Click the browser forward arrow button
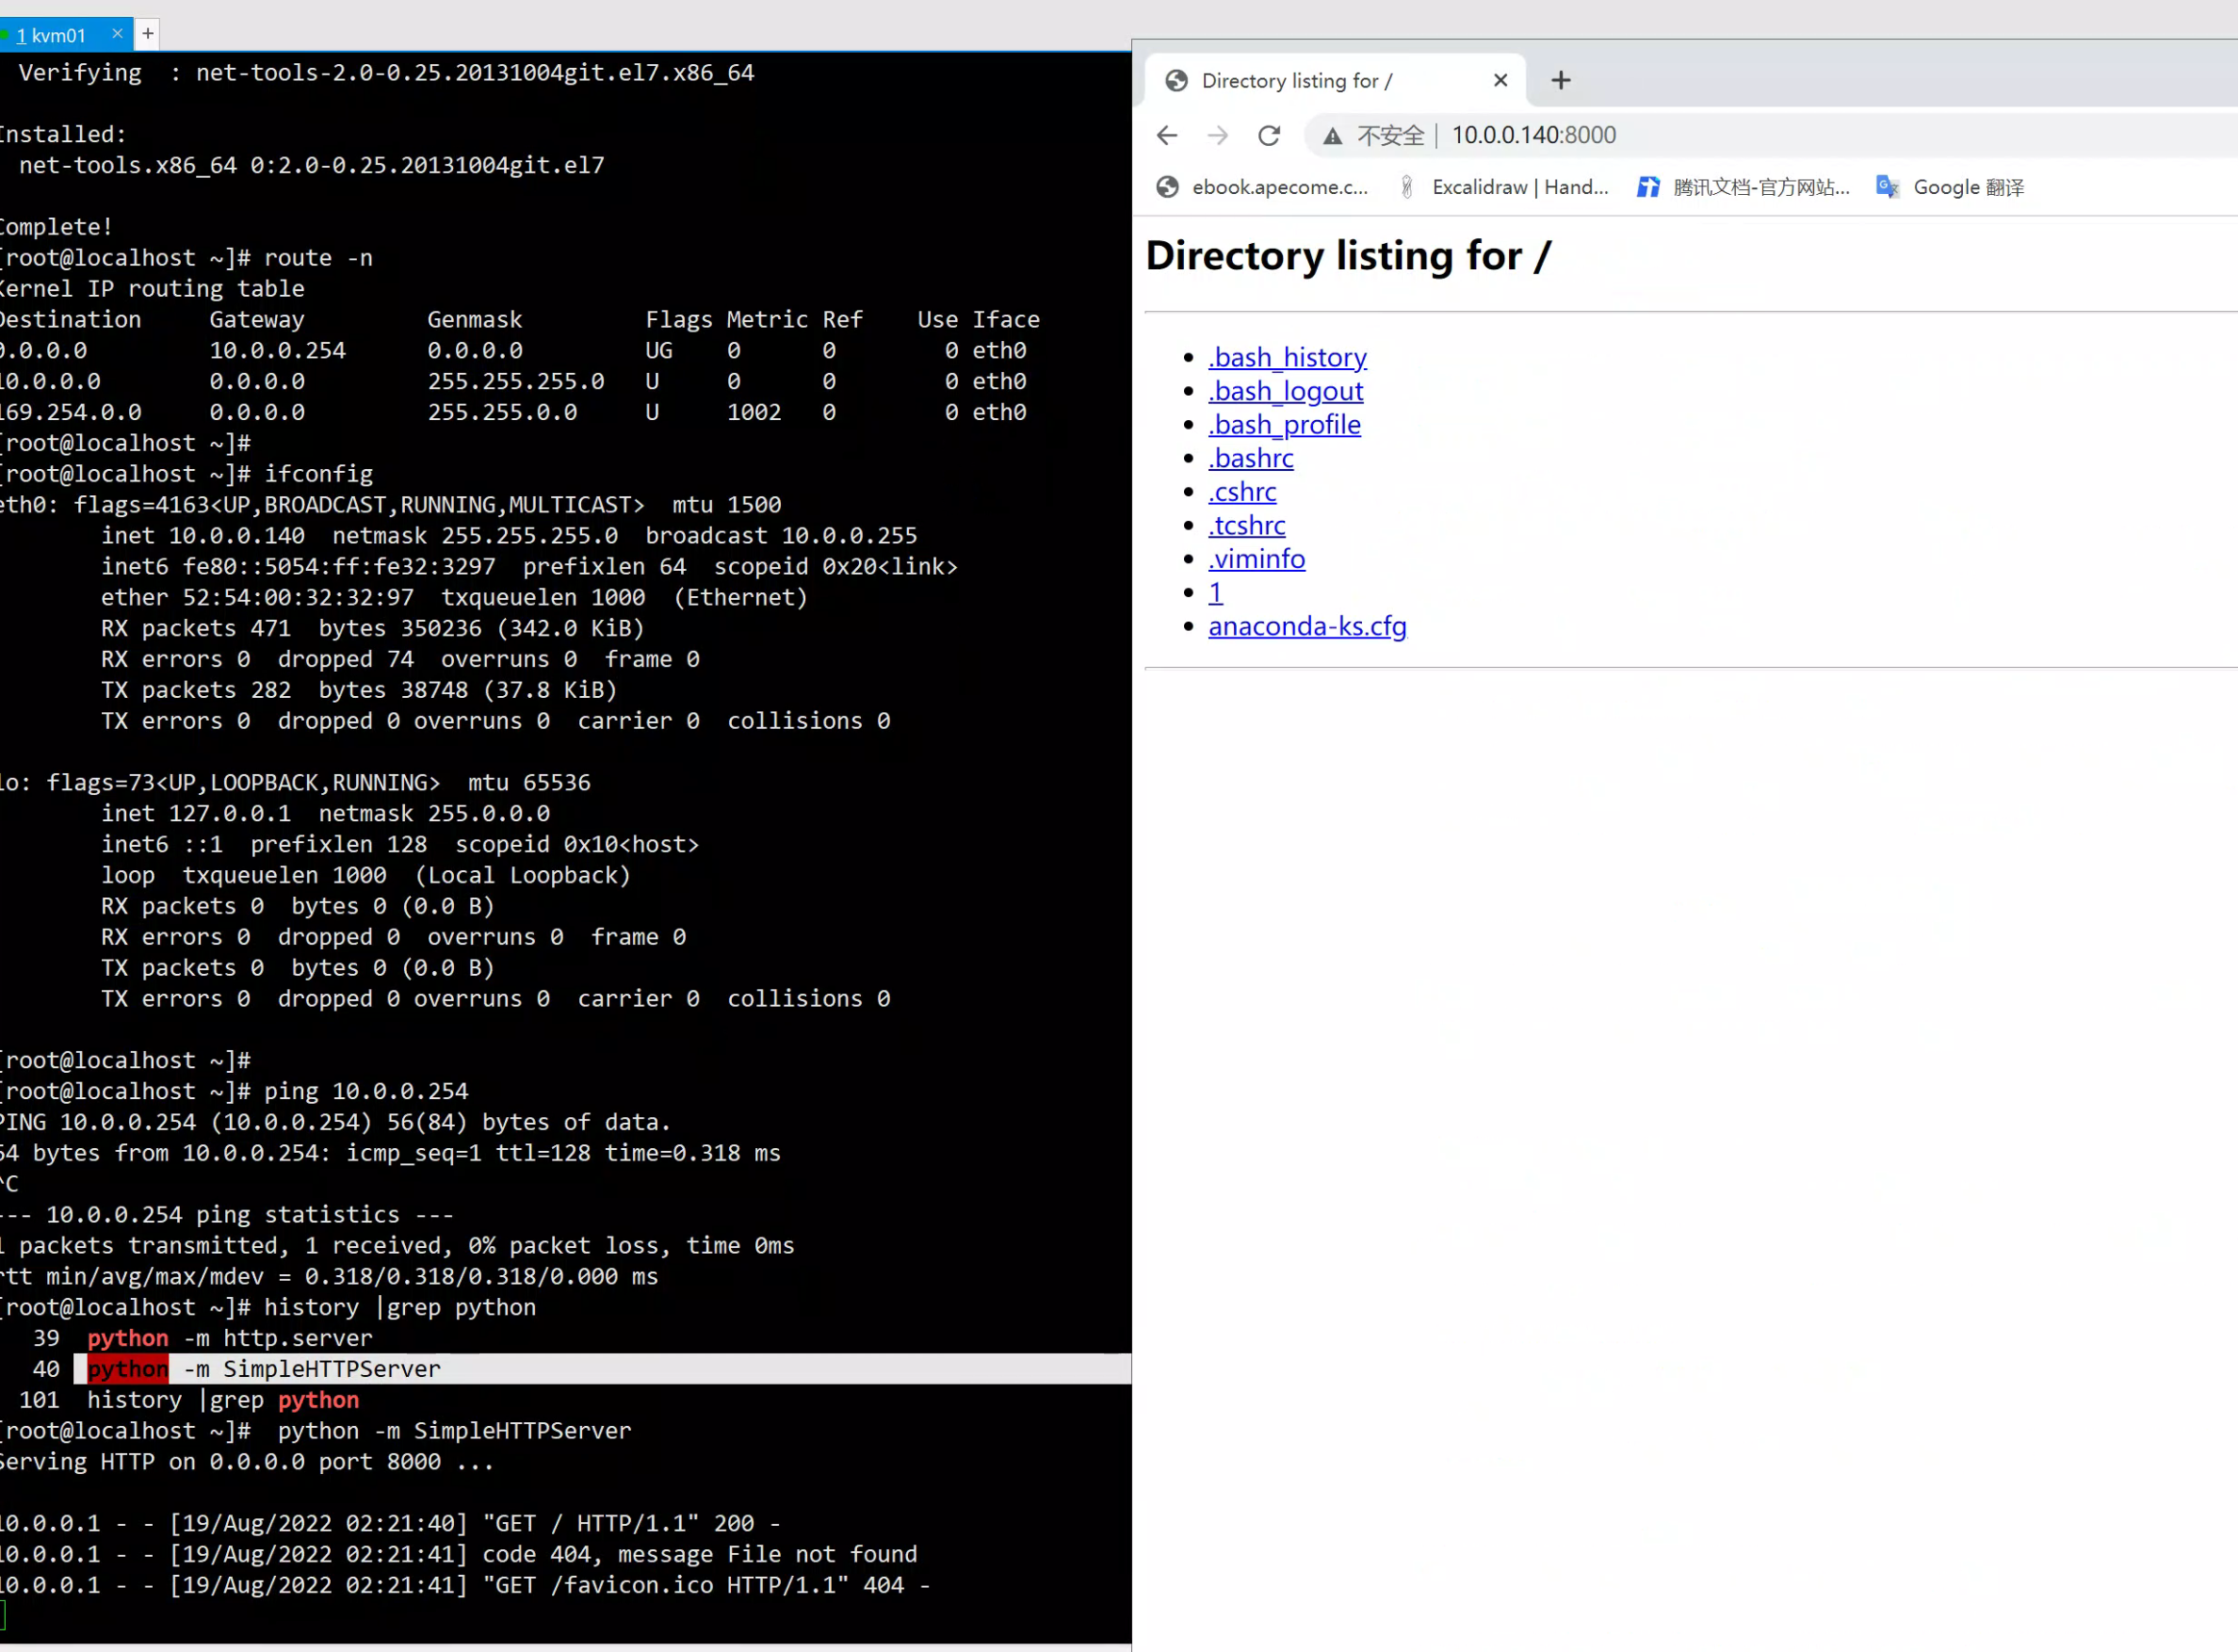This screenshot has width=2238, height=1652. (x=1217, y=135)
